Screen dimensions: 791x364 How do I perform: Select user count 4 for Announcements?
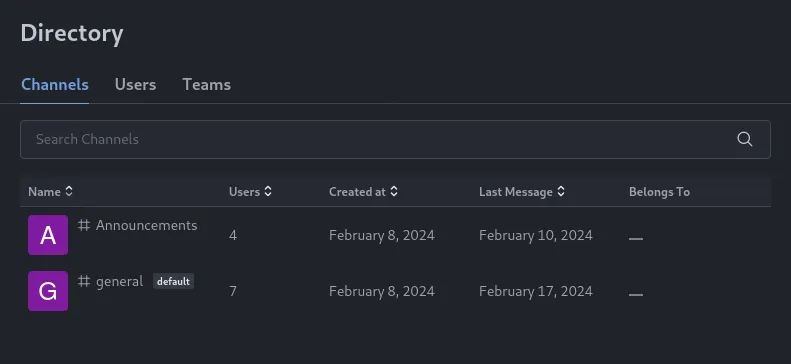[x=233, y=235]
